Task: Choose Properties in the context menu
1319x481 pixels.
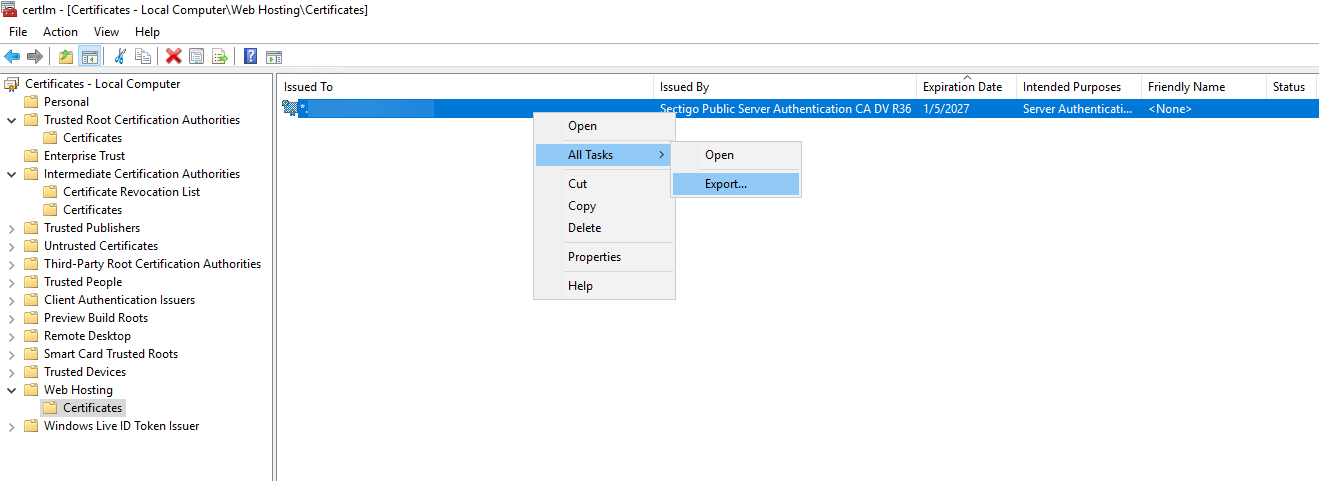Action: (x=604, y=257)
